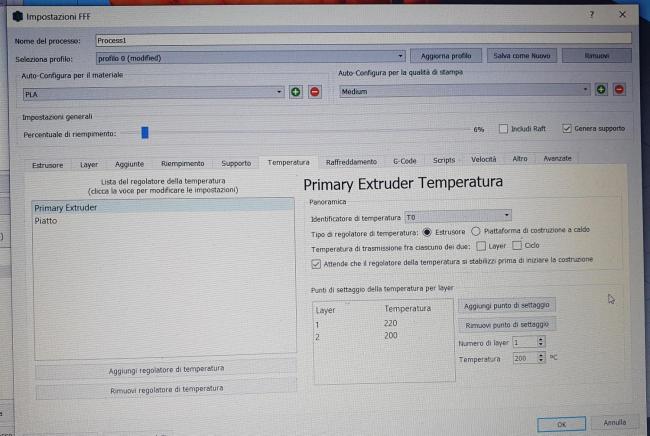Click Aggiungi punto di settaggio button
Image resolution: width=650 pixels, height=436 pixels.
coord(507,305)
